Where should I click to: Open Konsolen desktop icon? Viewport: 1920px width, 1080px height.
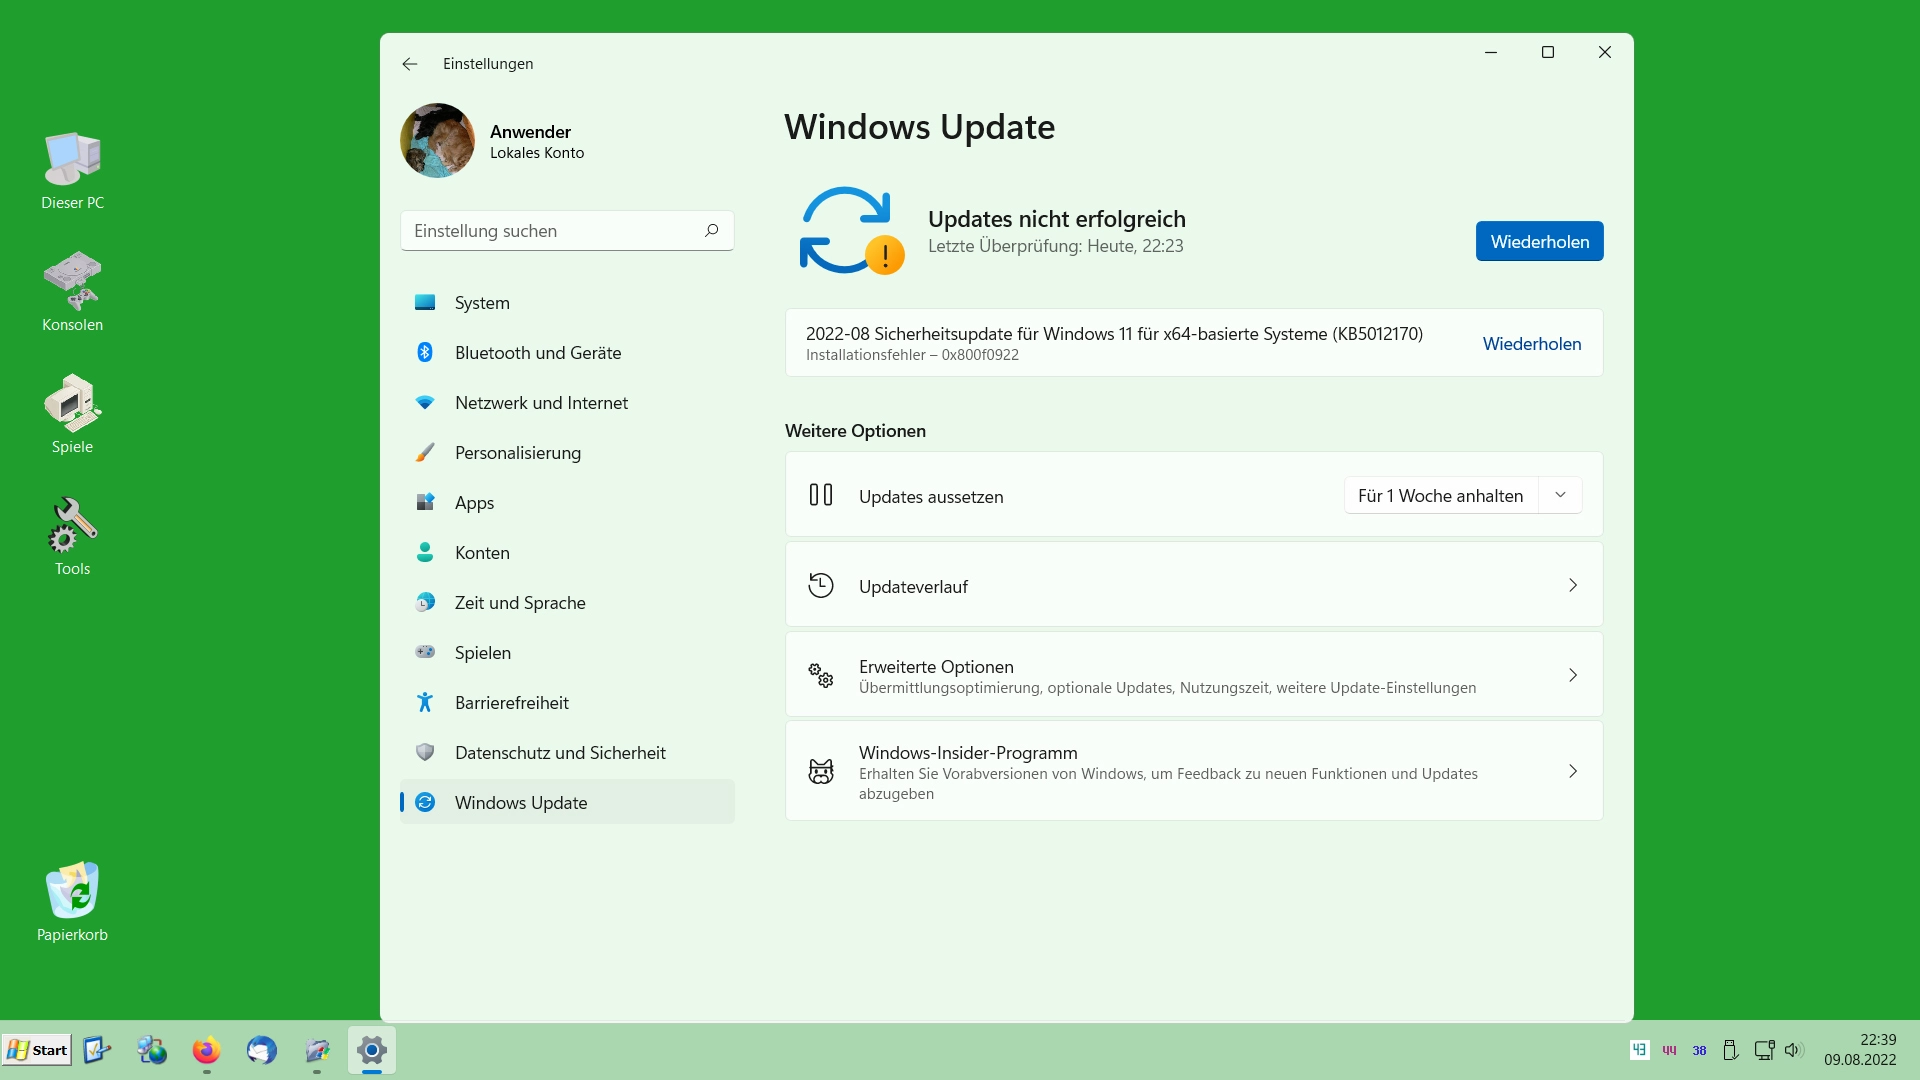(72, 292)
